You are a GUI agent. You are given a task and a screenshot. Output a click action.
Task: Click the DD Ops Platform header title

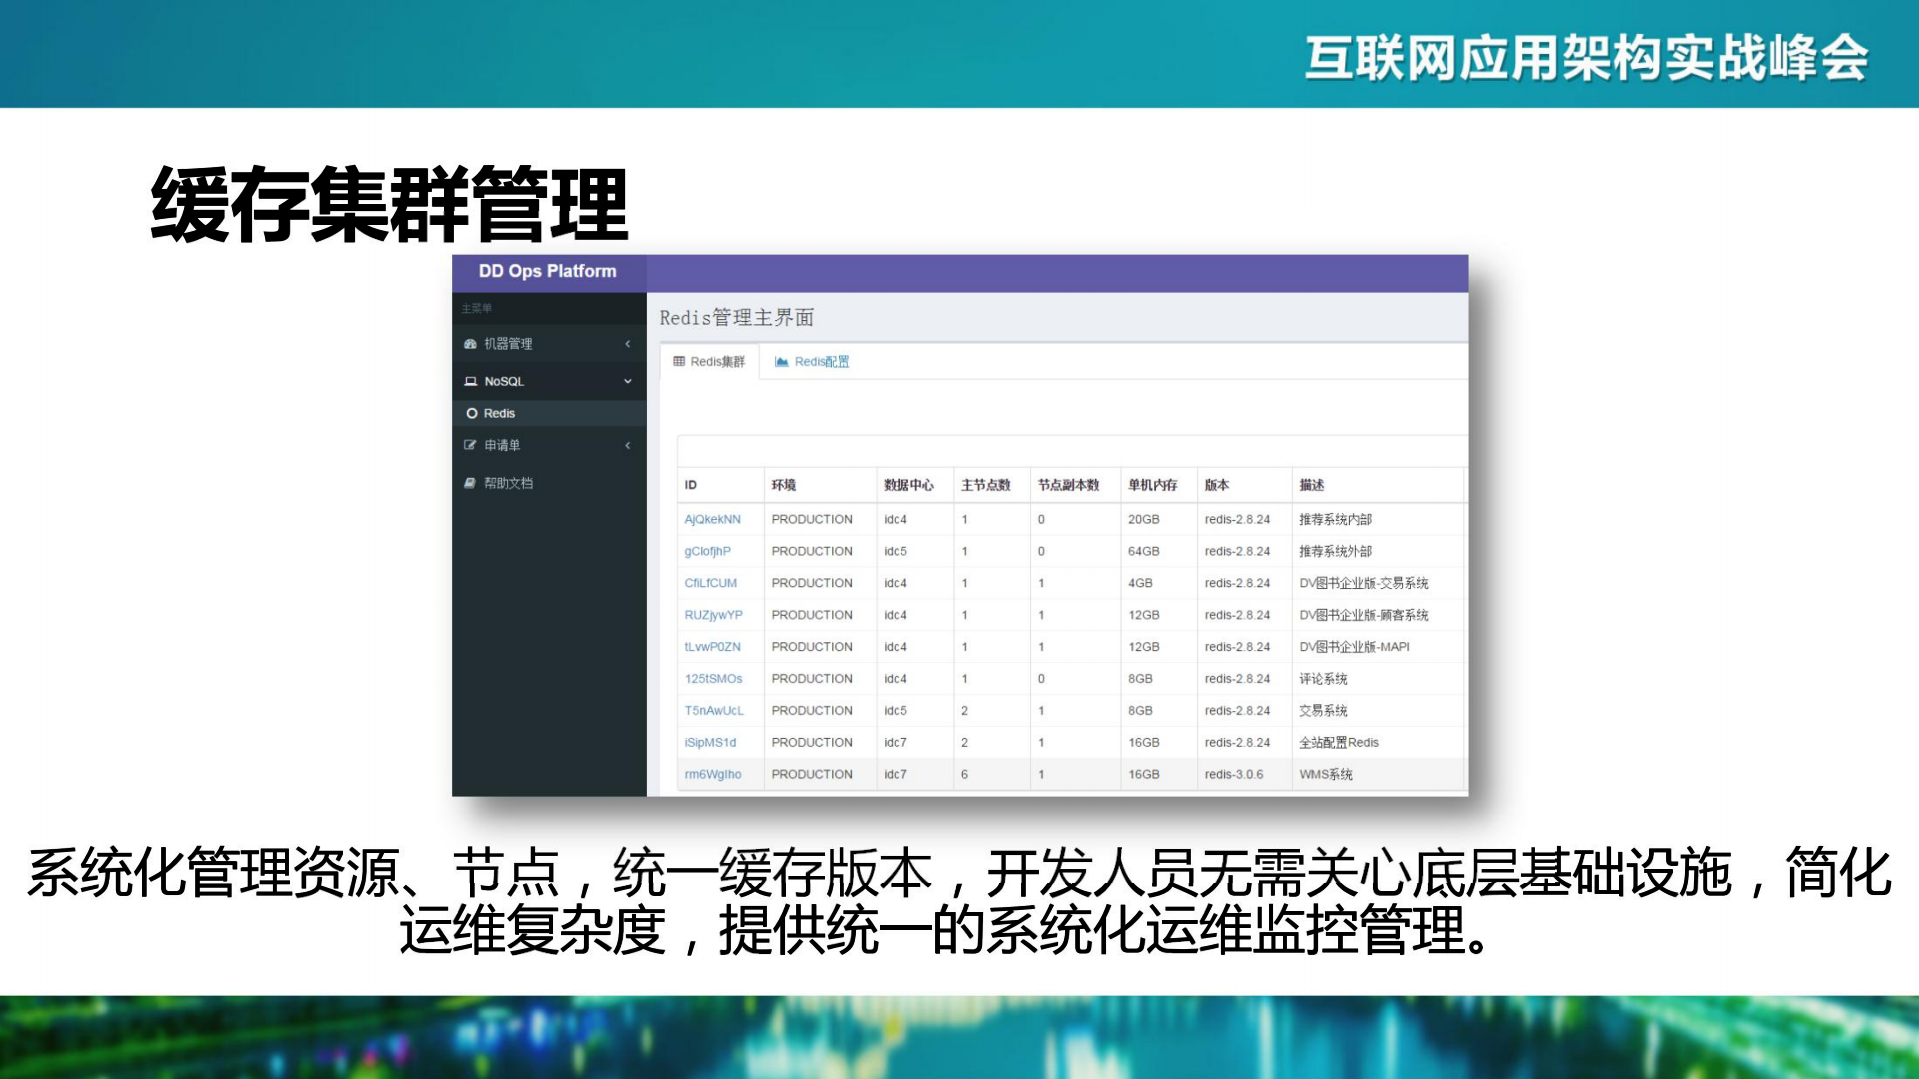(549, 271)
